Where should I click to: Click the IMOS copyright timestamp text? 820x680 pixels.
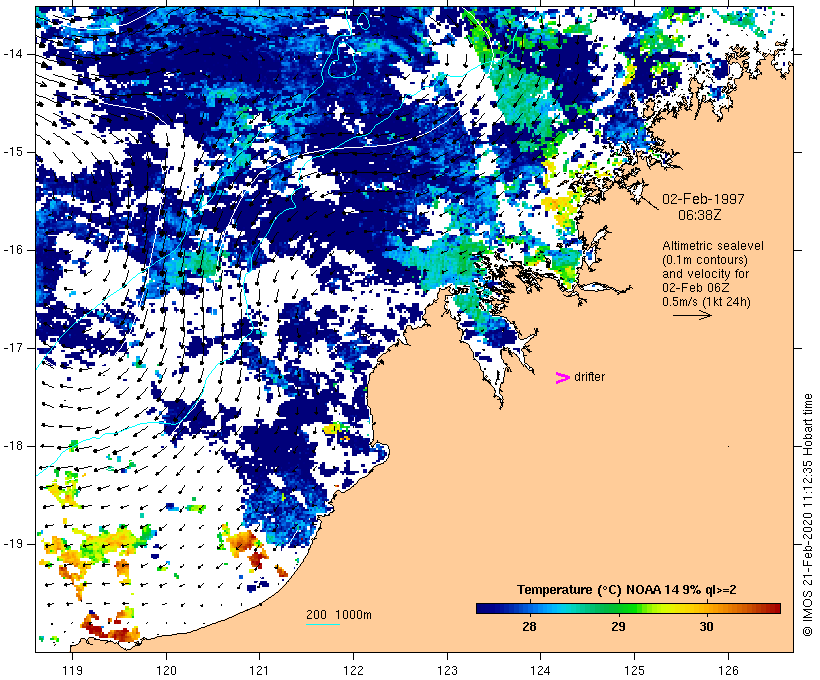[807, 515]
